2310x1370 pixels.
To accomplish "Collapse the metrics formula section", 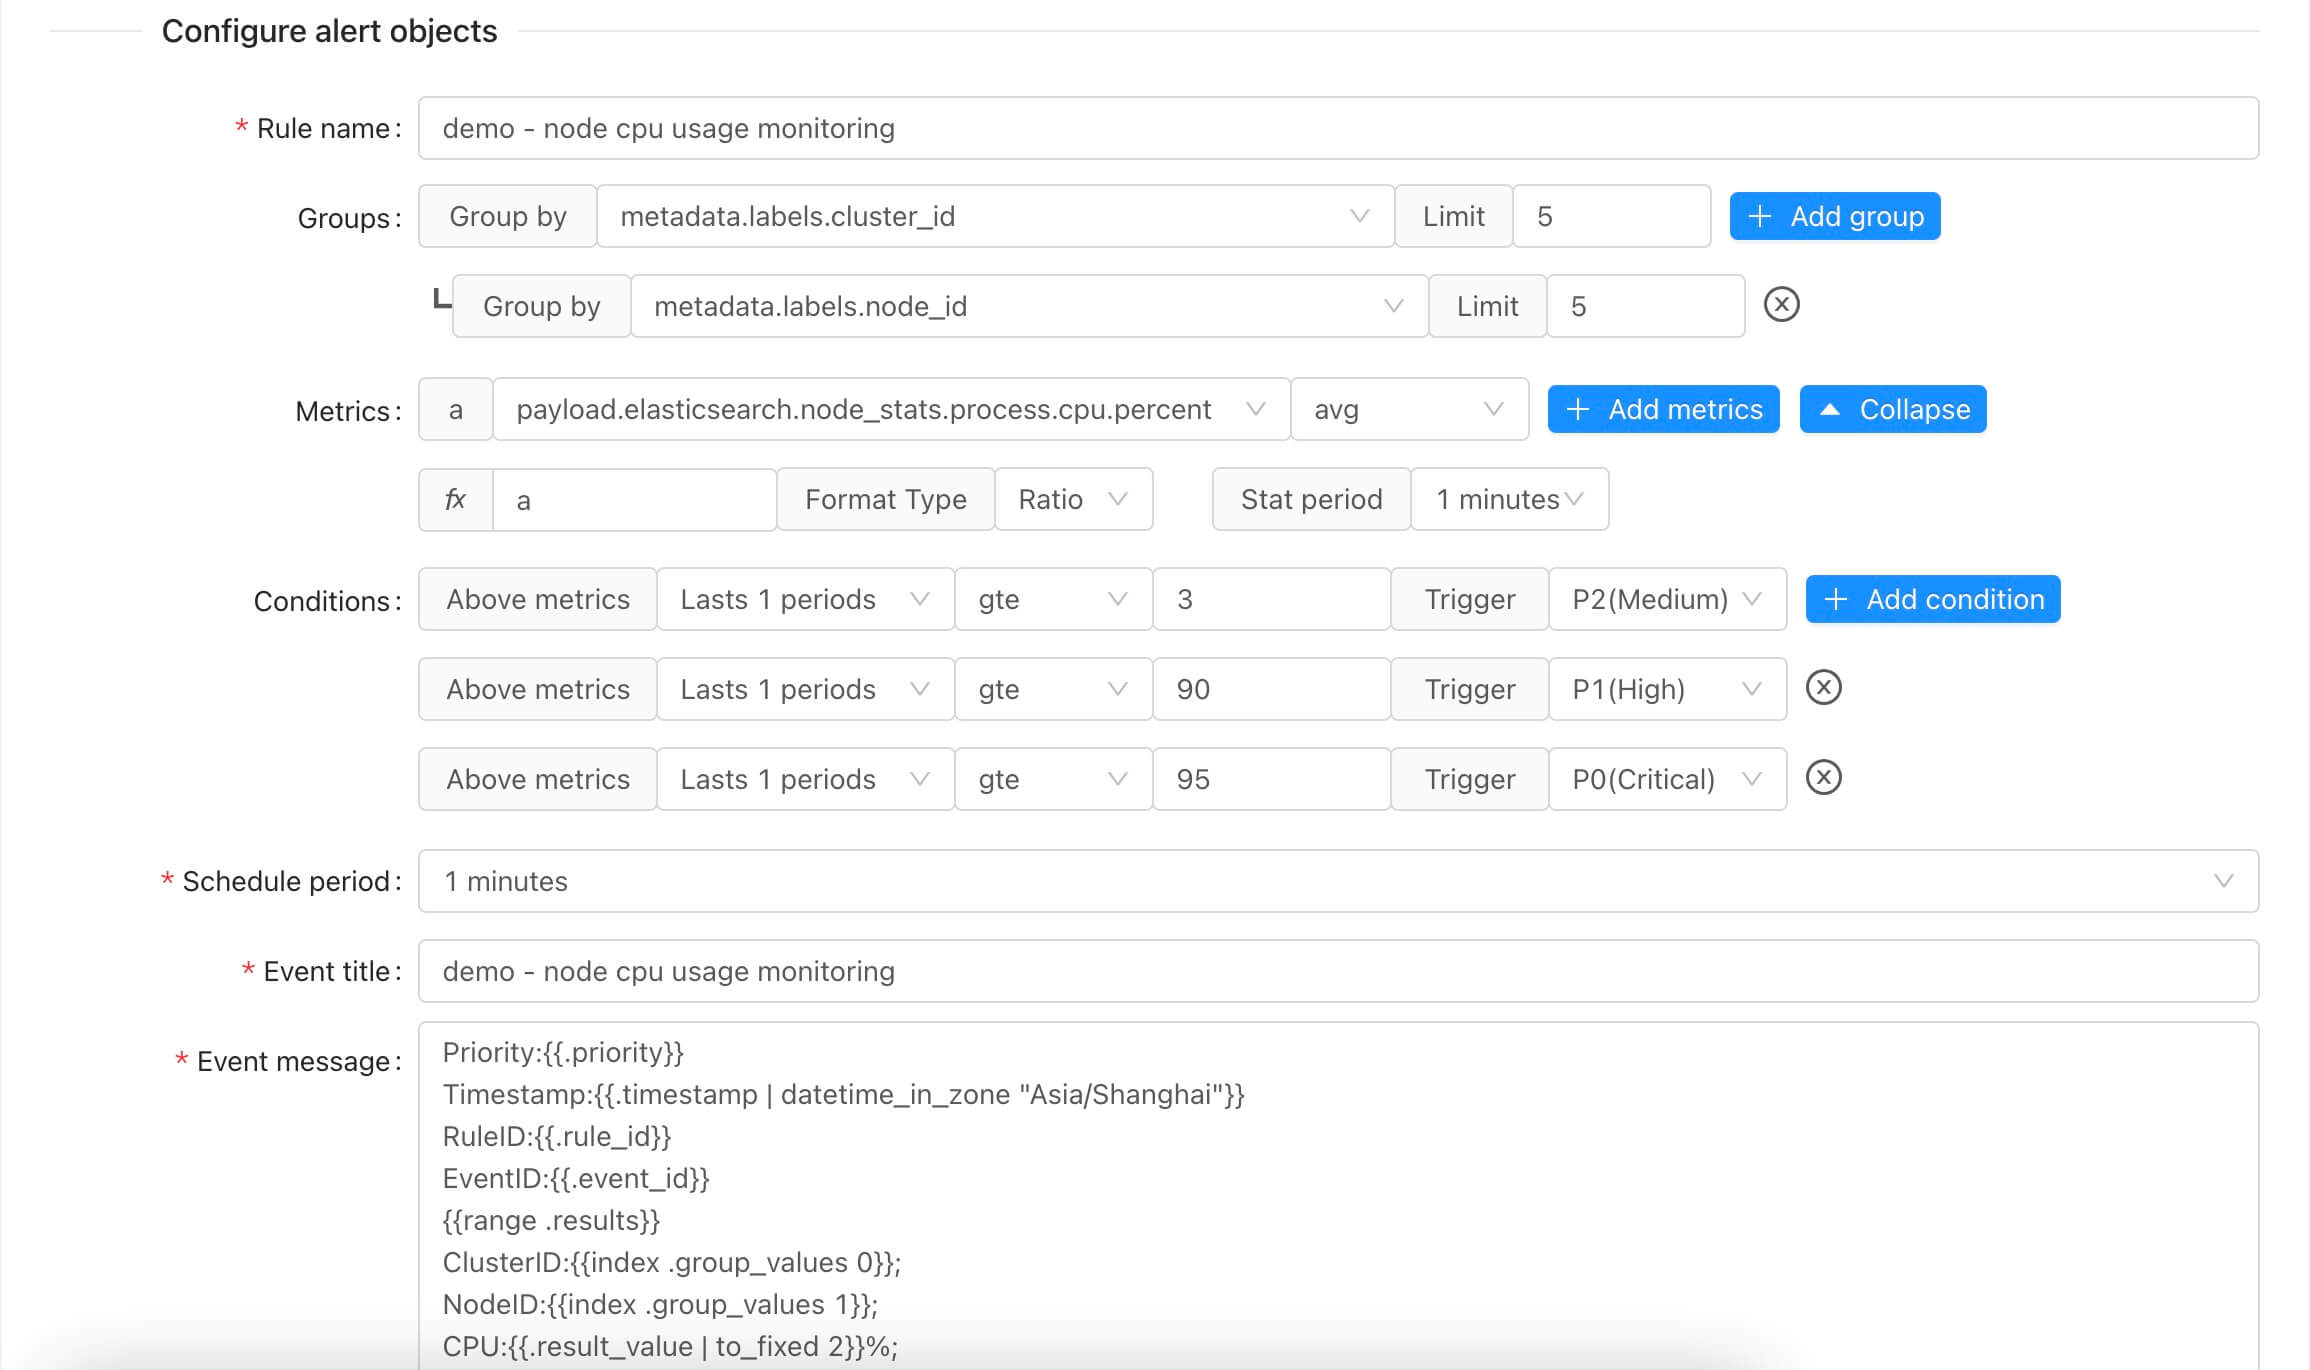I will (1892, 409).
